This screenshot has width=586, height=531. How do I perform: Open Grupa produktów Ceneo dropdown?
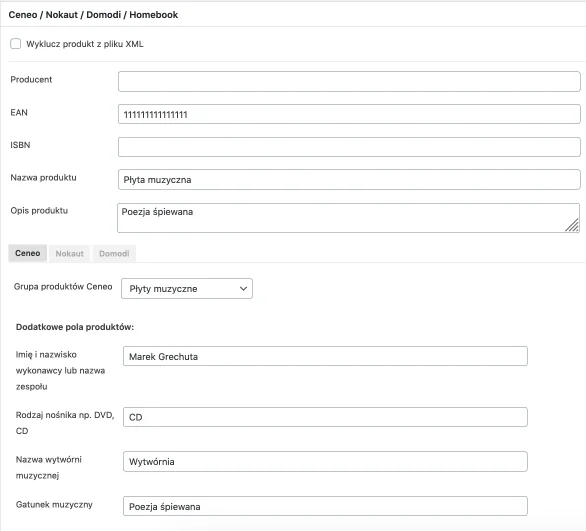click(x=187, y=288)
